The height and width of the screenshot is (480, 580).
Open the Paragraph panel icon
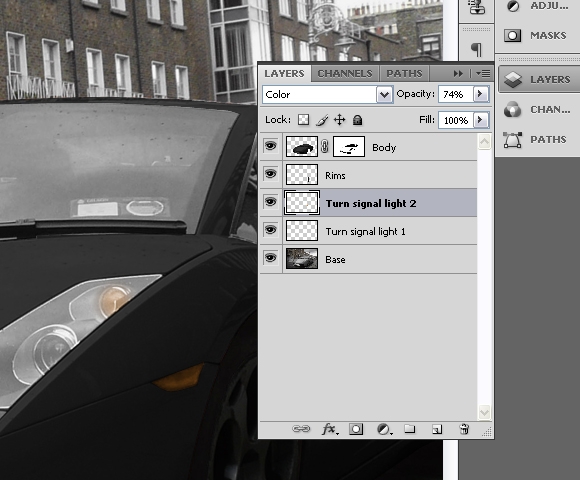476,49
